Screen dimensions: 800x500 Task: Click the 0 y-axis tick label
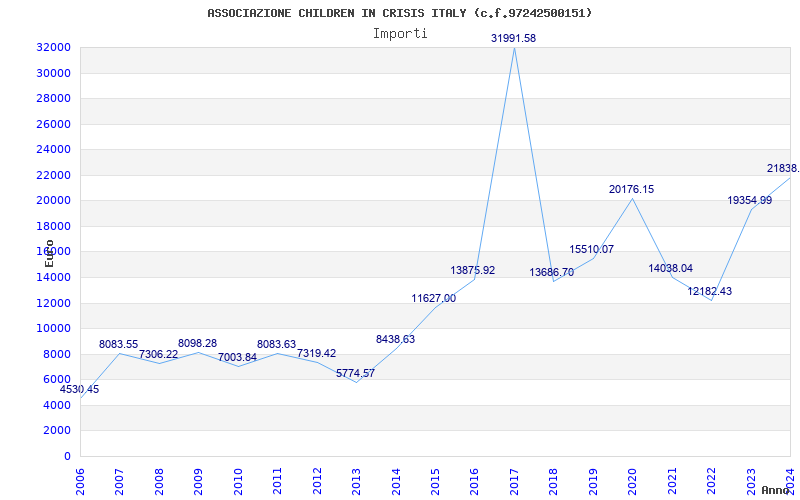coord(67,456)
